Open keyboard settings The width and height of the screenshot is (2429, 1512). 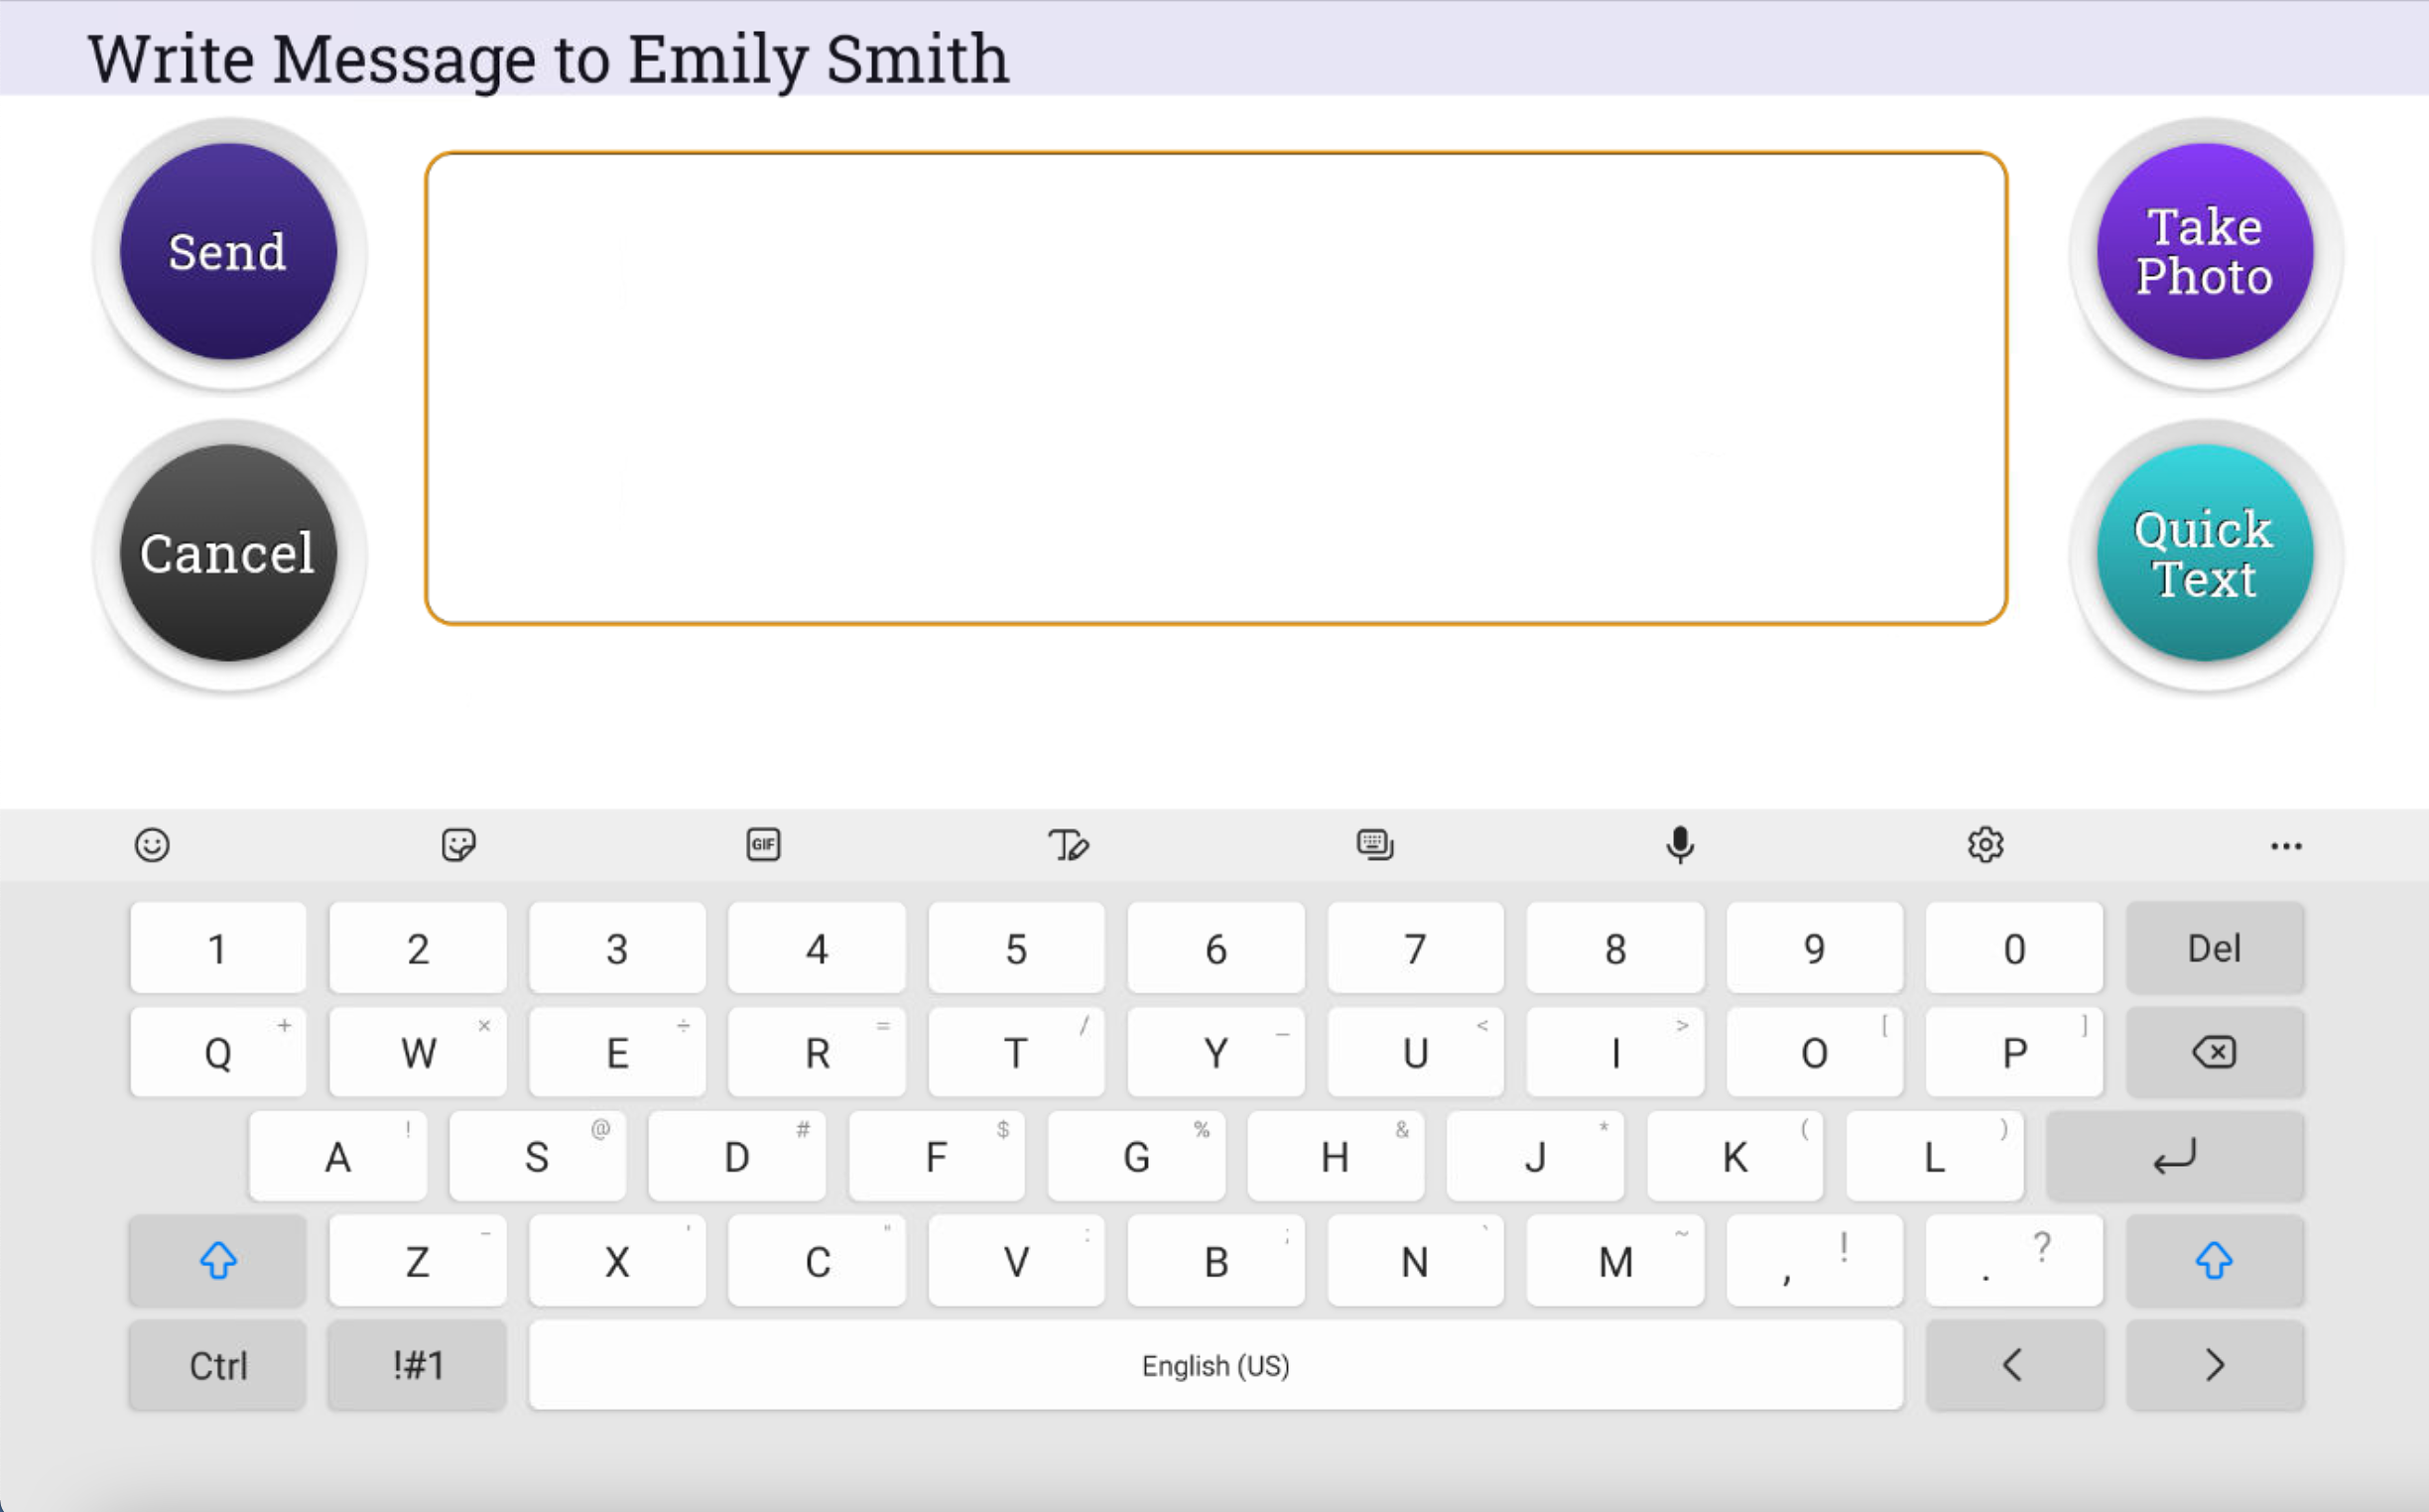(1986, 845)
